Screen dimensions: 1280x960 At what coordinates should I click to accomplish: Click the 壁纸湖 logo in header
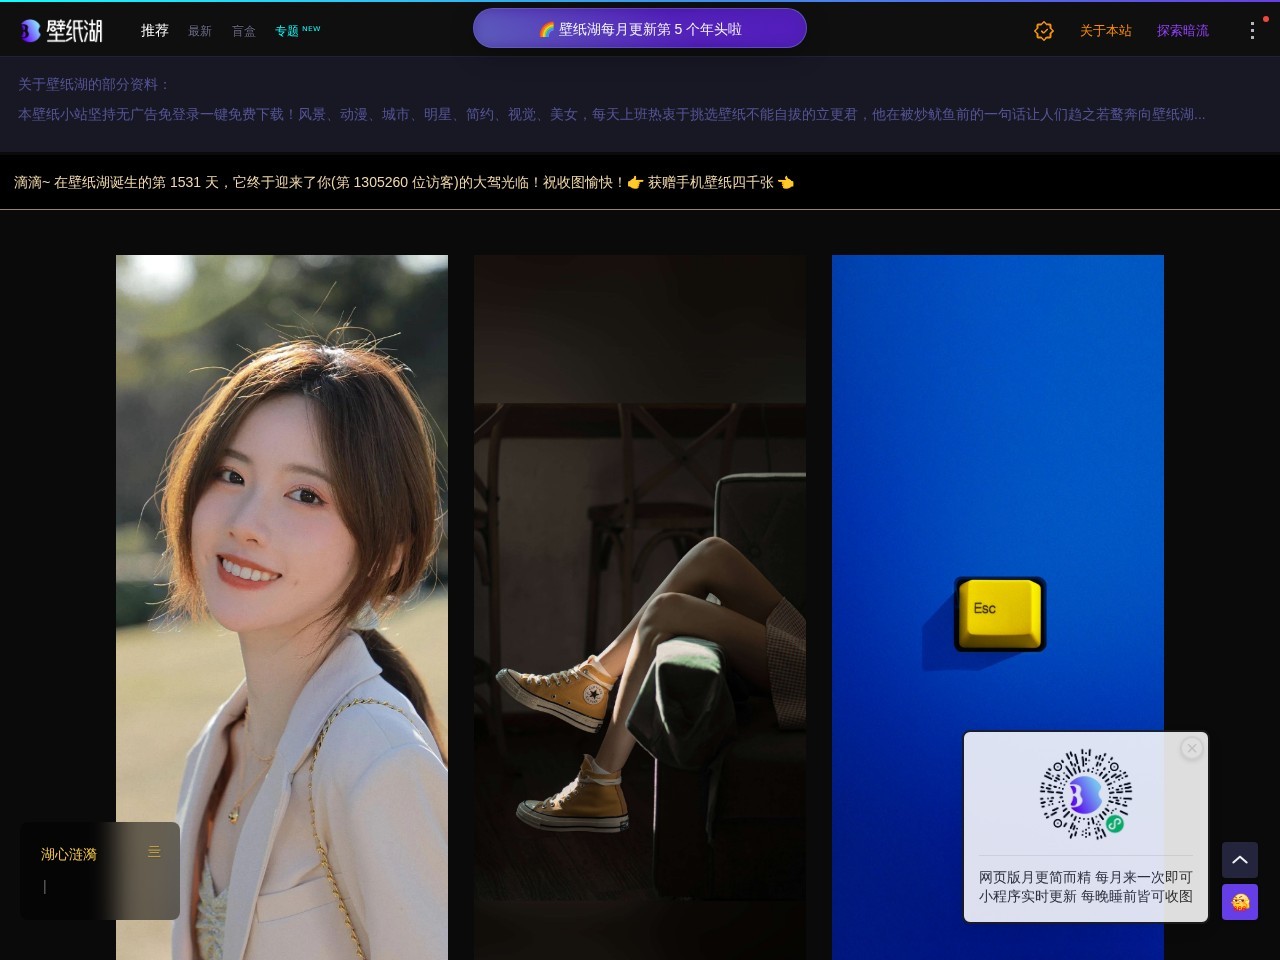click(62, 31)
